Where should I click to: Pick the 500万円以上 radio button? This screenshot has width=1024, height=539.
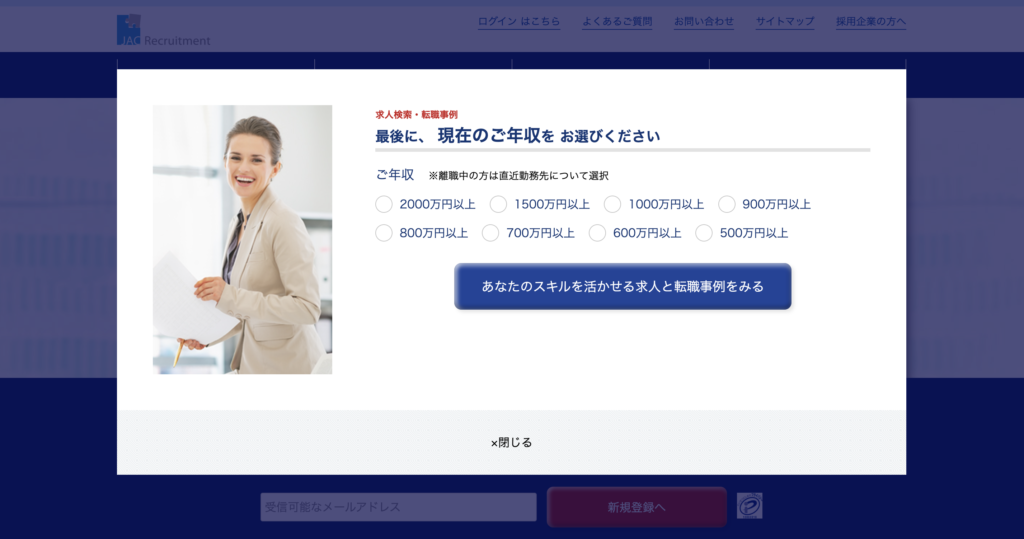point(704,233)
